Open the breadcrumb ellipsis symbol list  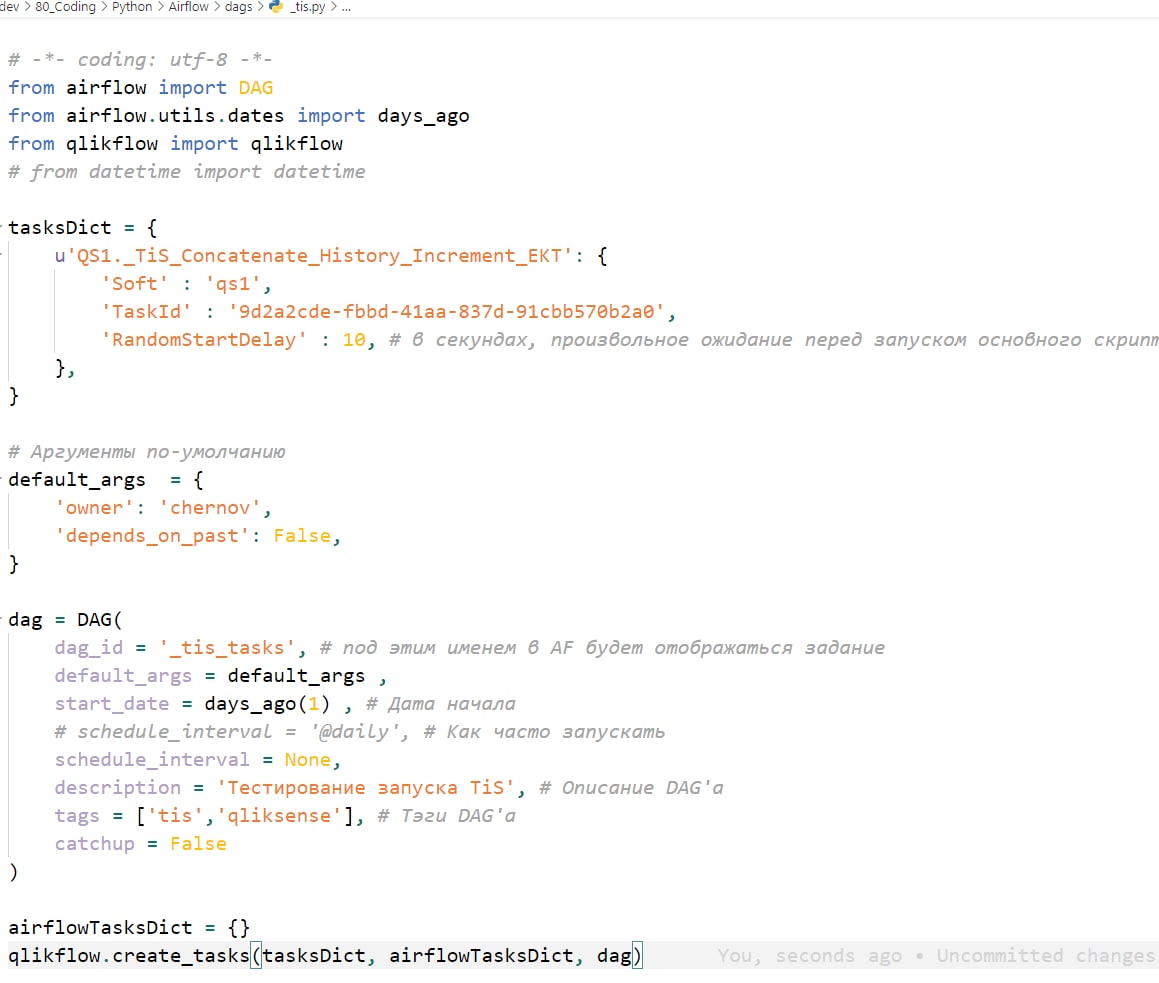click(346, 7)
